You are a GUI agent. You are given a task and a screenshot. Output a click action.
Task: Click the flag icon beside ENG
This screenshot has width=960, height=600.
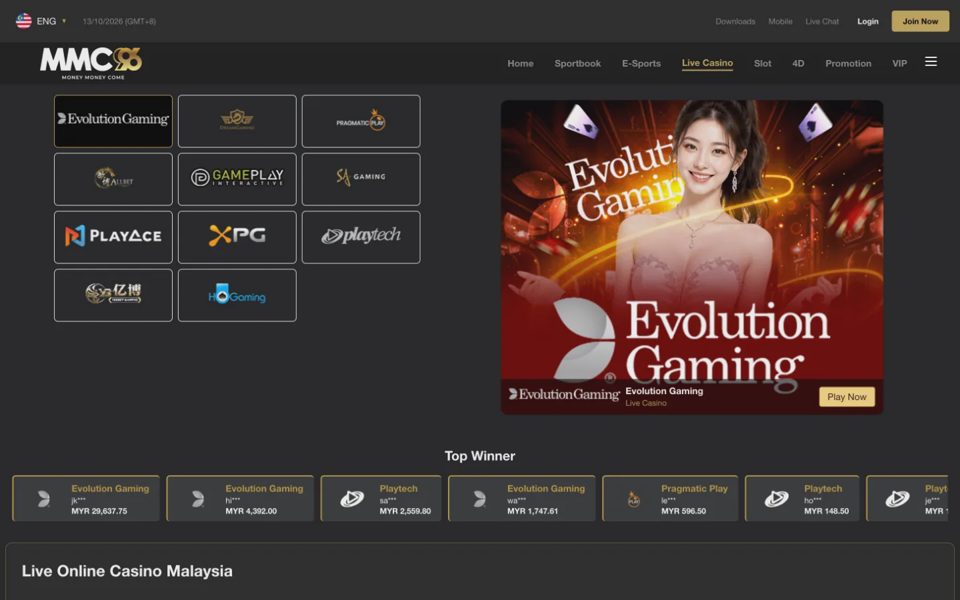[24, 21]
